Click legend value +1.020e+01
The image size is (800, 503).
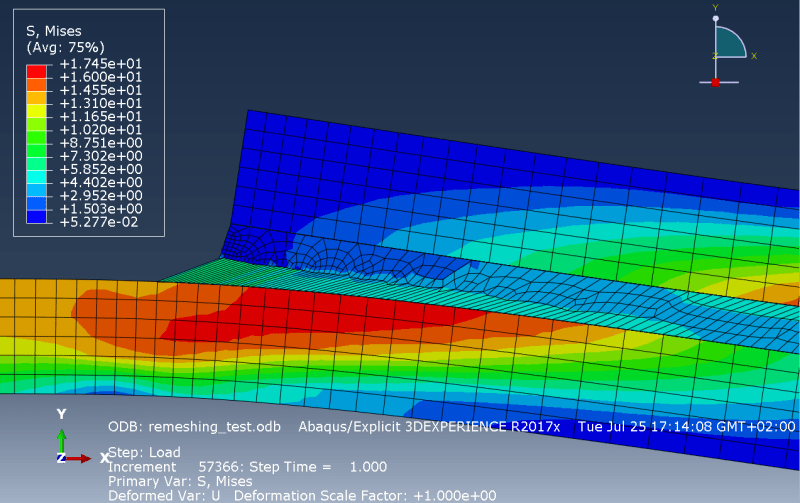(x=101, y=130)
